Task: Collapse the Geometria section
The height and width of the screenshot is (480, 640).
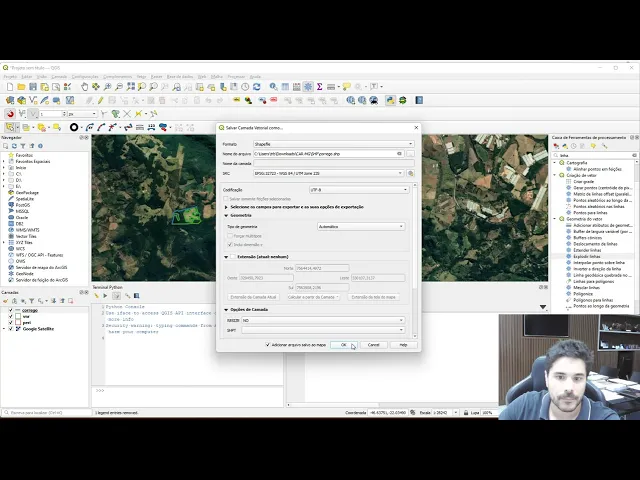Action: point(226,216)
